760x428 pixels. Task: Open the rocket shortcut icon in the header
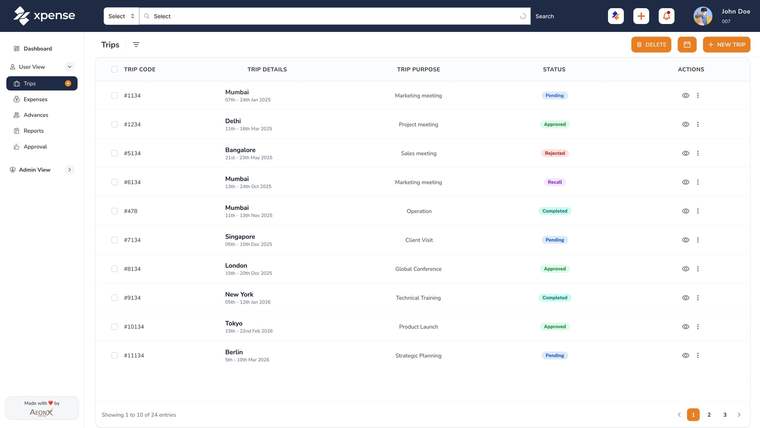(x=616, y=16)
